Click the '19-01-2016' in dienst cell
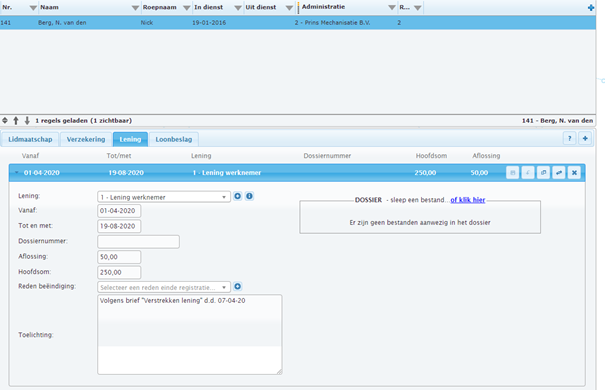The height and width of the screenshot is (390, 605). [209, 23]
